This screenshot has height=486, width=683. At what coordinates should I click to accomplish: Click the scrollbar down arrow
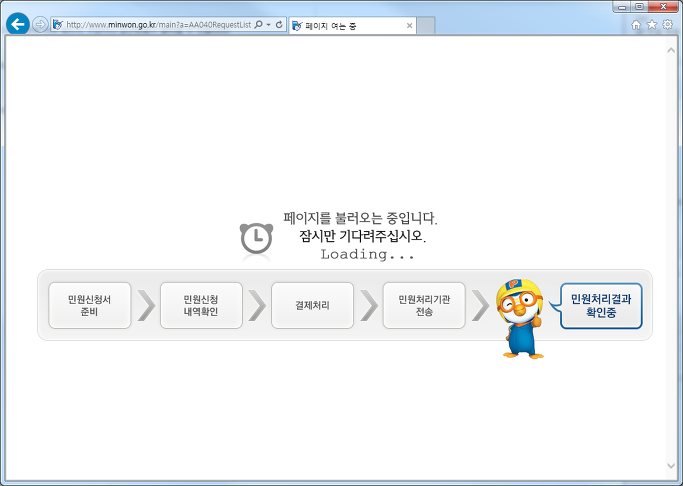[x=671, y=466]
